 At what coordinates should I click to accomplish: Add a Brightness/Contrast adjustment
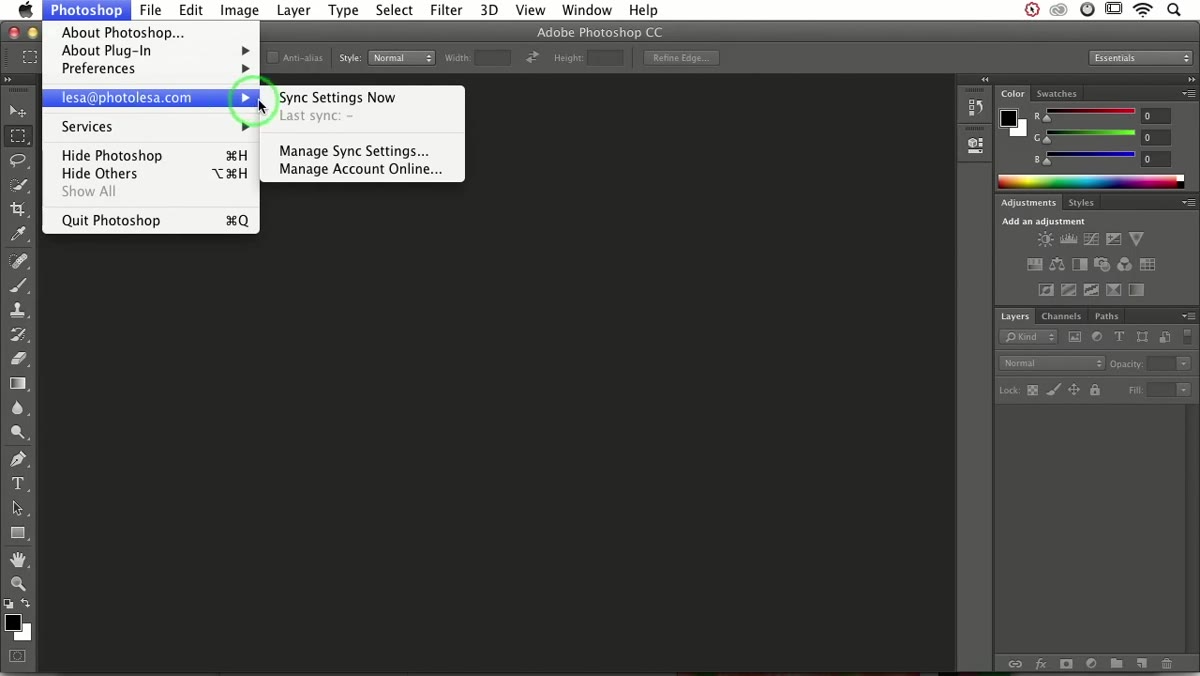point(1045,239)
